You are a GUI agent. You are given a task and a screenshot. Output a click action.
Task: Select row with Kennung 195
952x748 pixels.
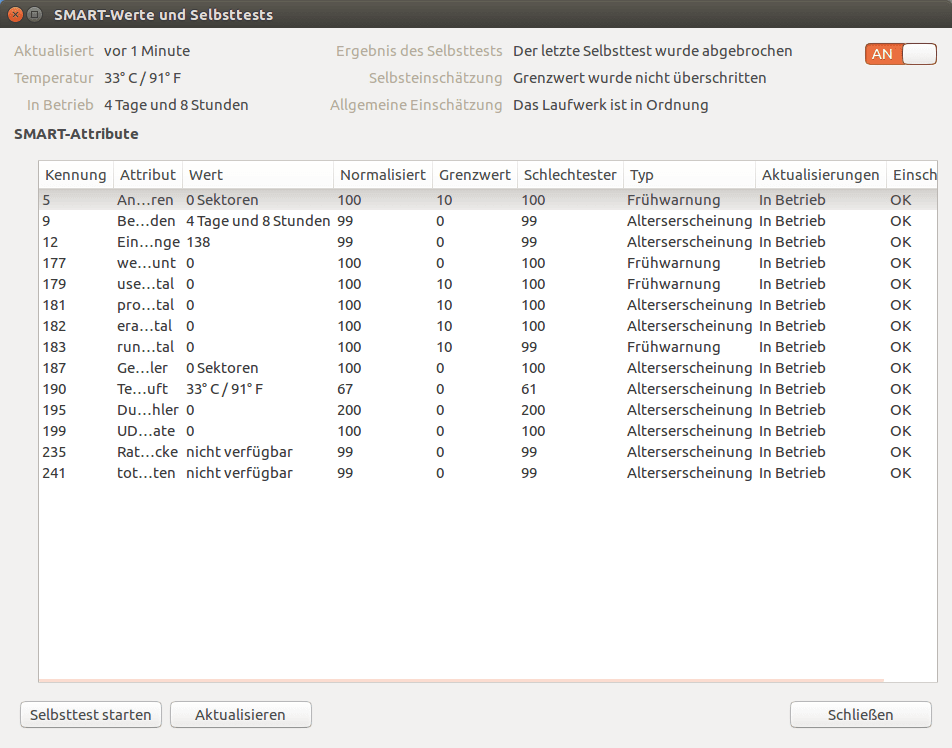coord(488,410)
